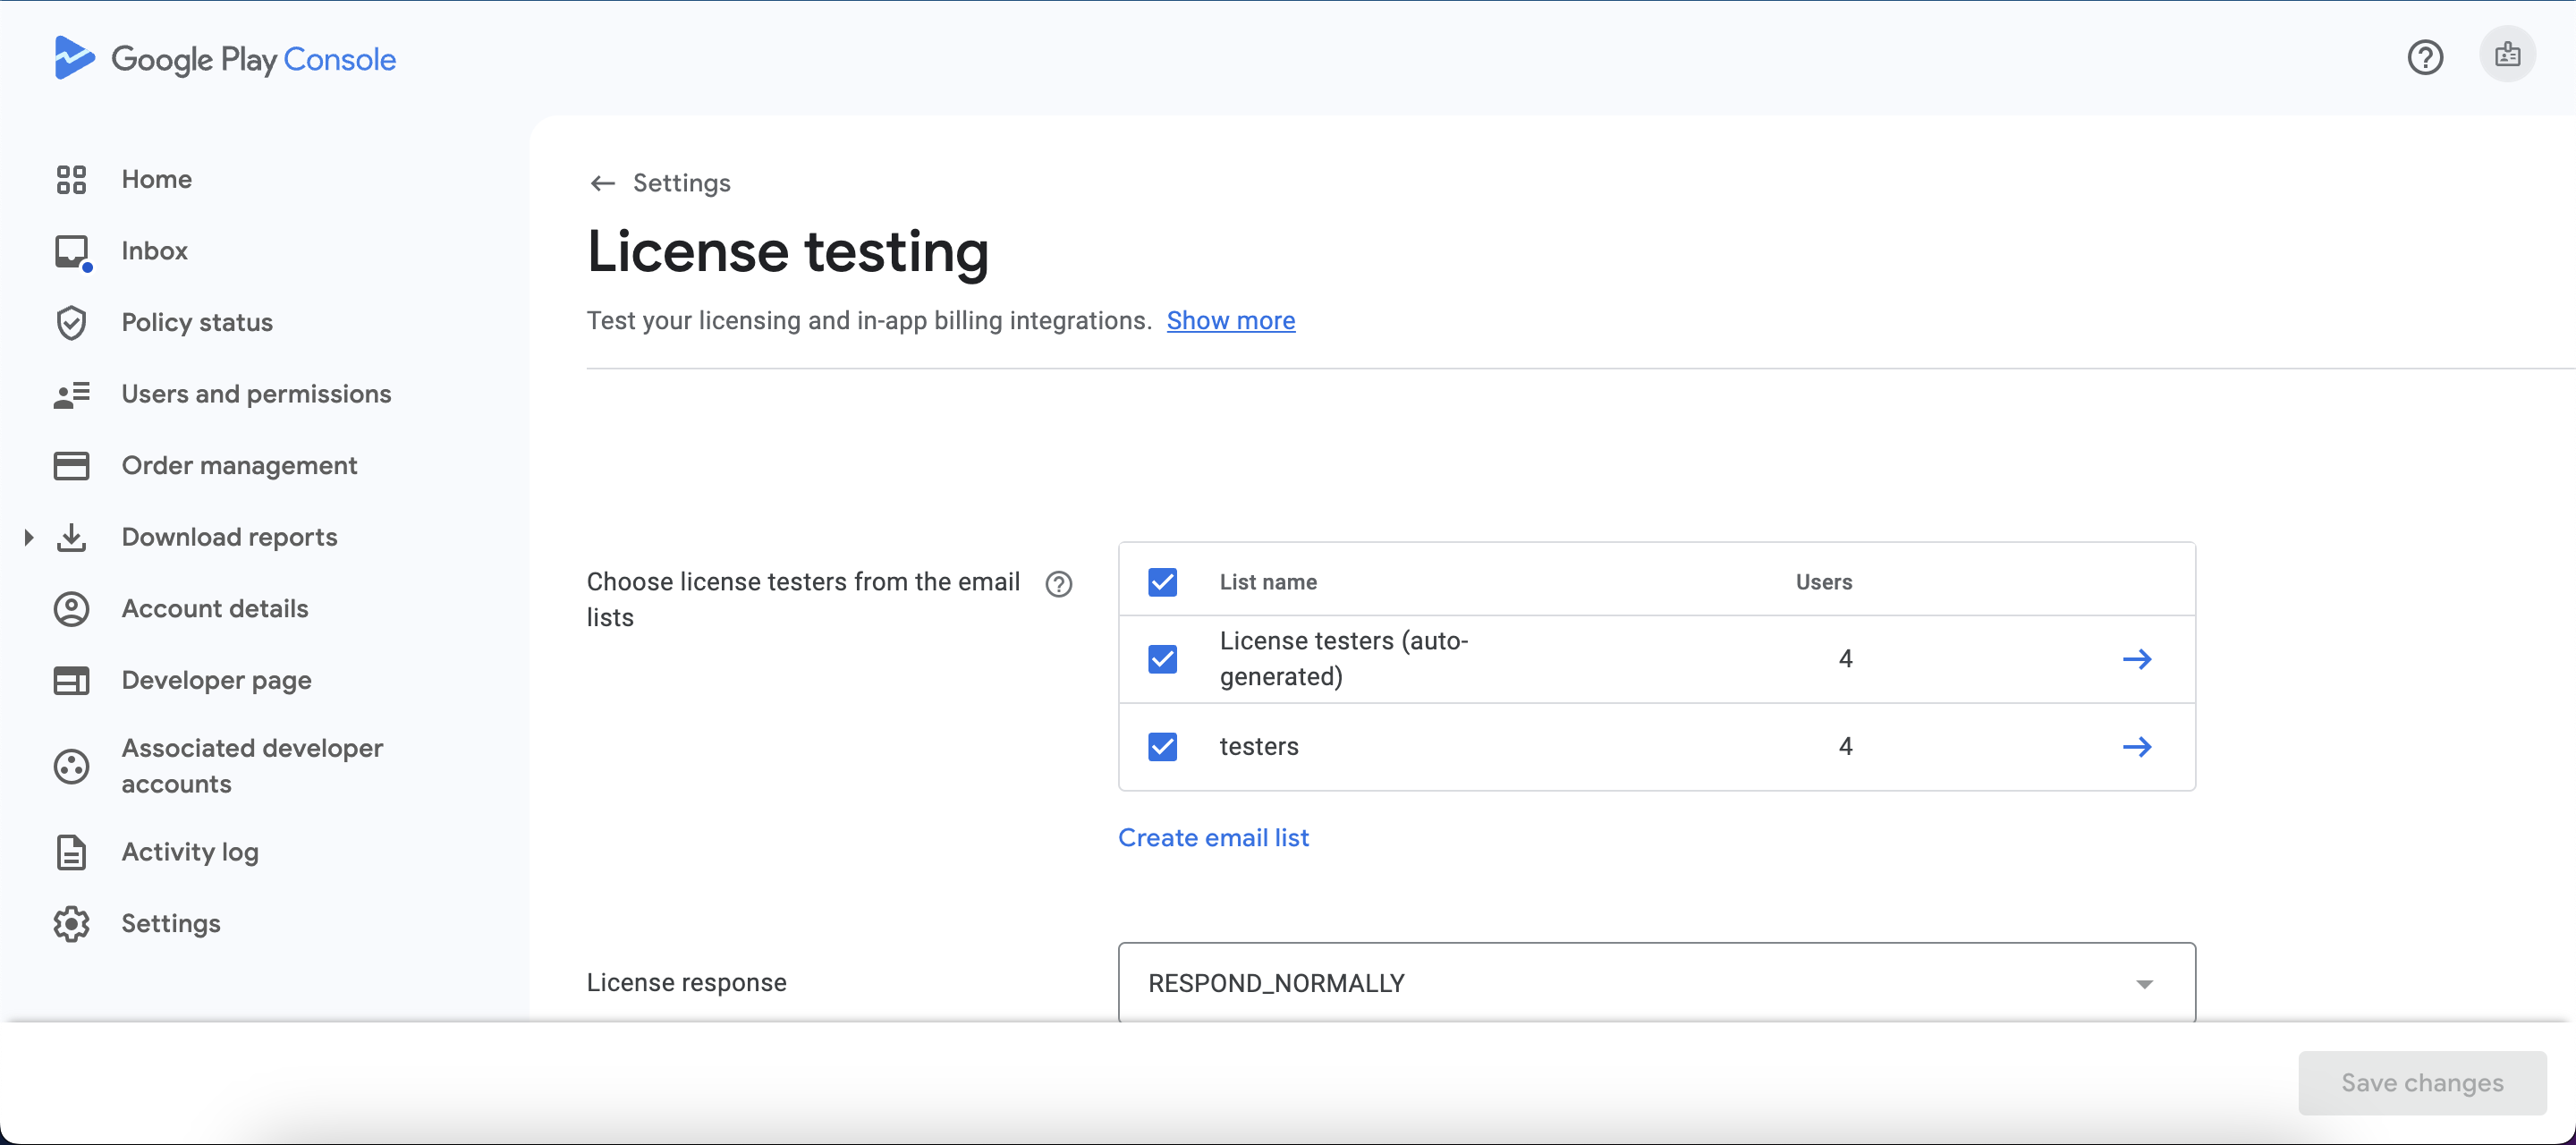
Task: Click help icon beside license testers label
Action: point(1058,584)
